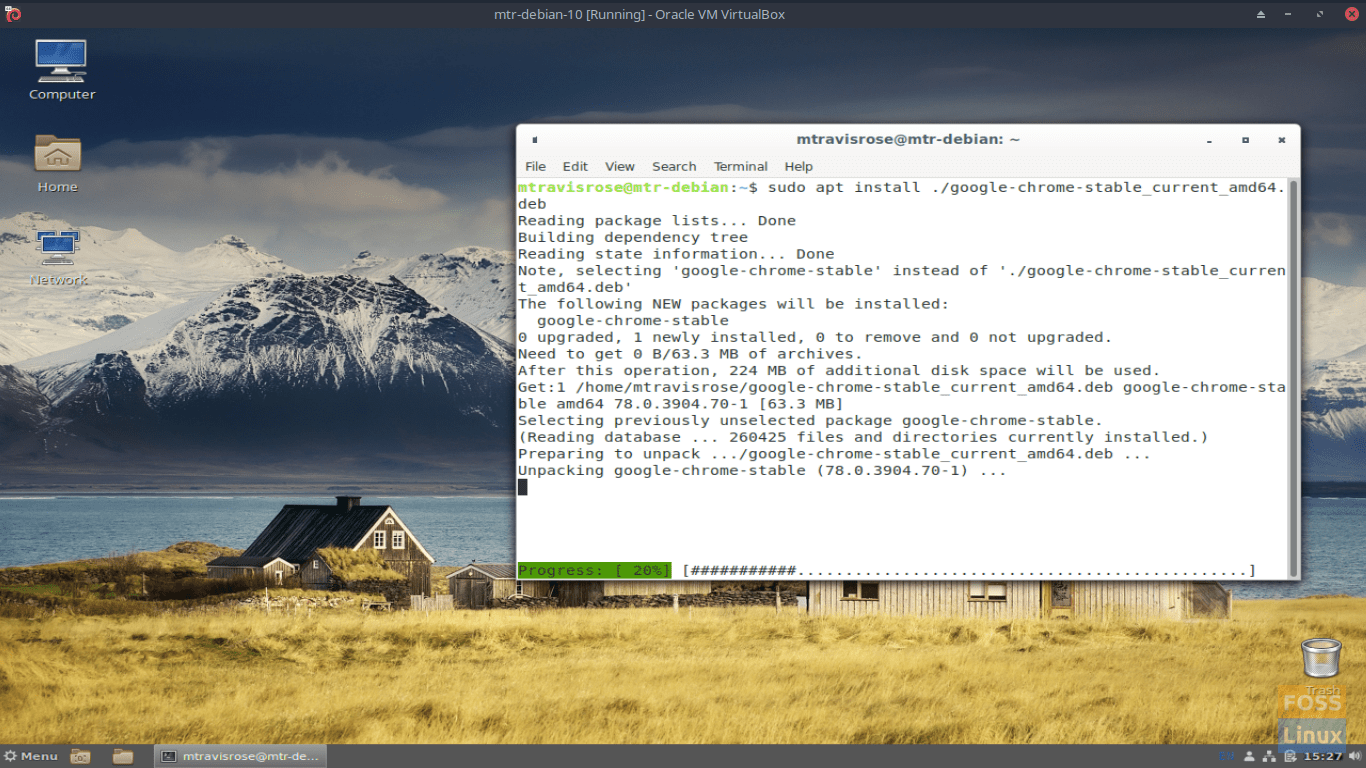The image size is (1366, 768).
Task: Click the "Reading state information... Done" line
Action: [x=676, y=254]
